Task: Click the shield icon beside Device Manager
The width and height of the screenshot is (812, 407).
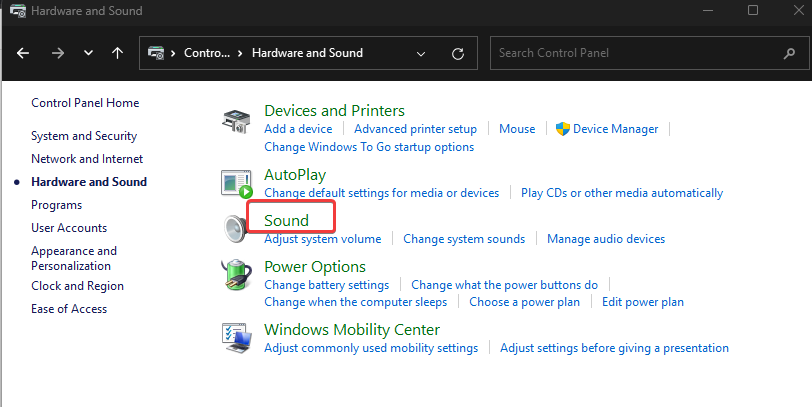Action: point(562,129)
